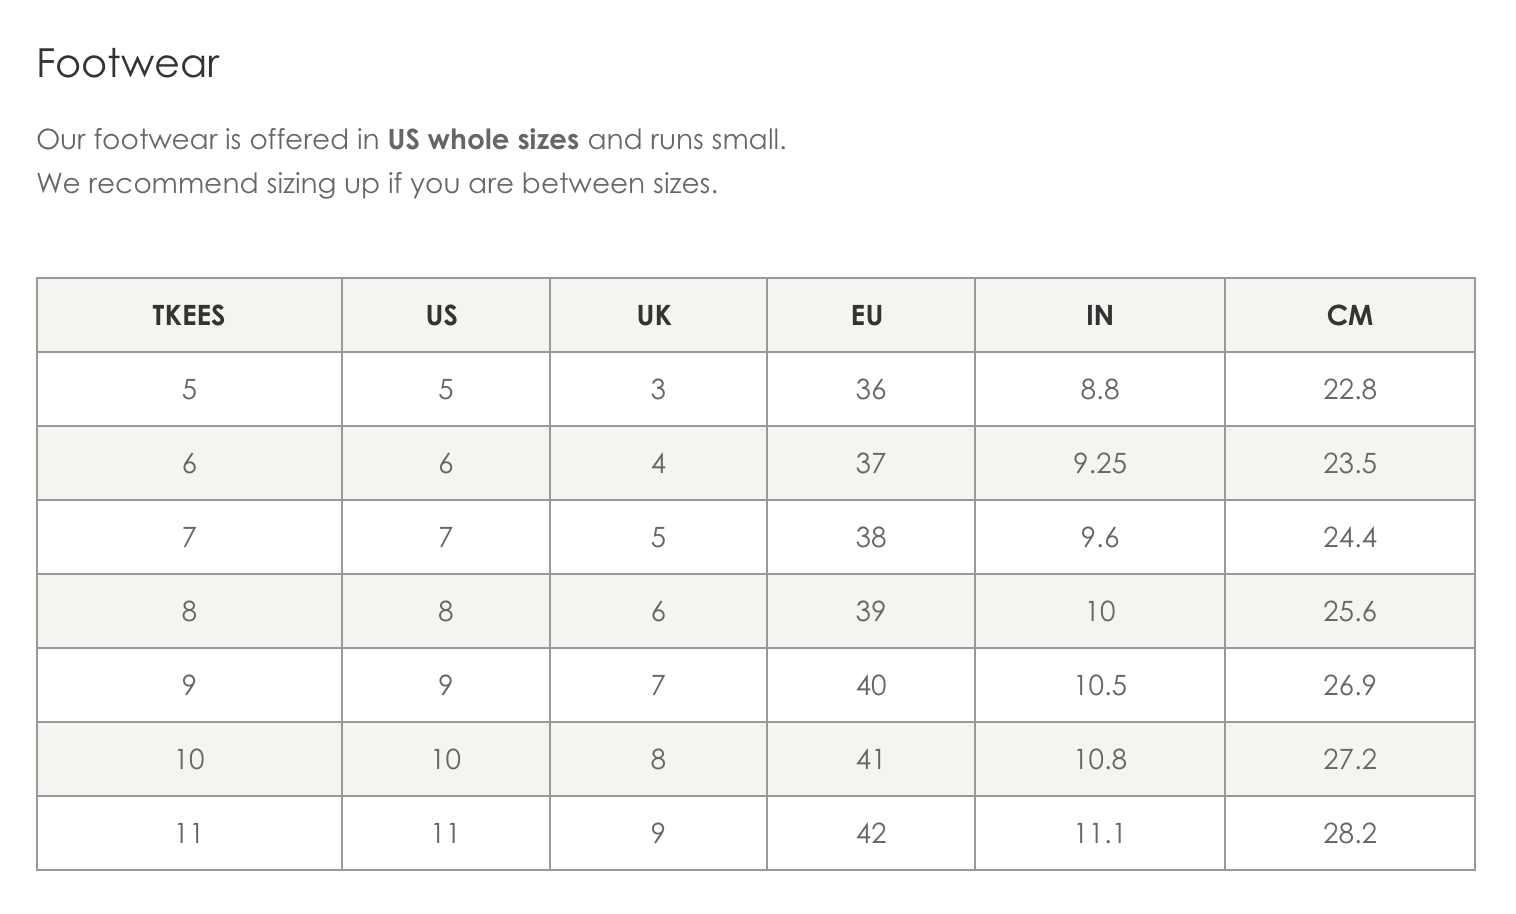Click the 28.2 cm cell
1516x914 pixels.
click(1349, 833)
